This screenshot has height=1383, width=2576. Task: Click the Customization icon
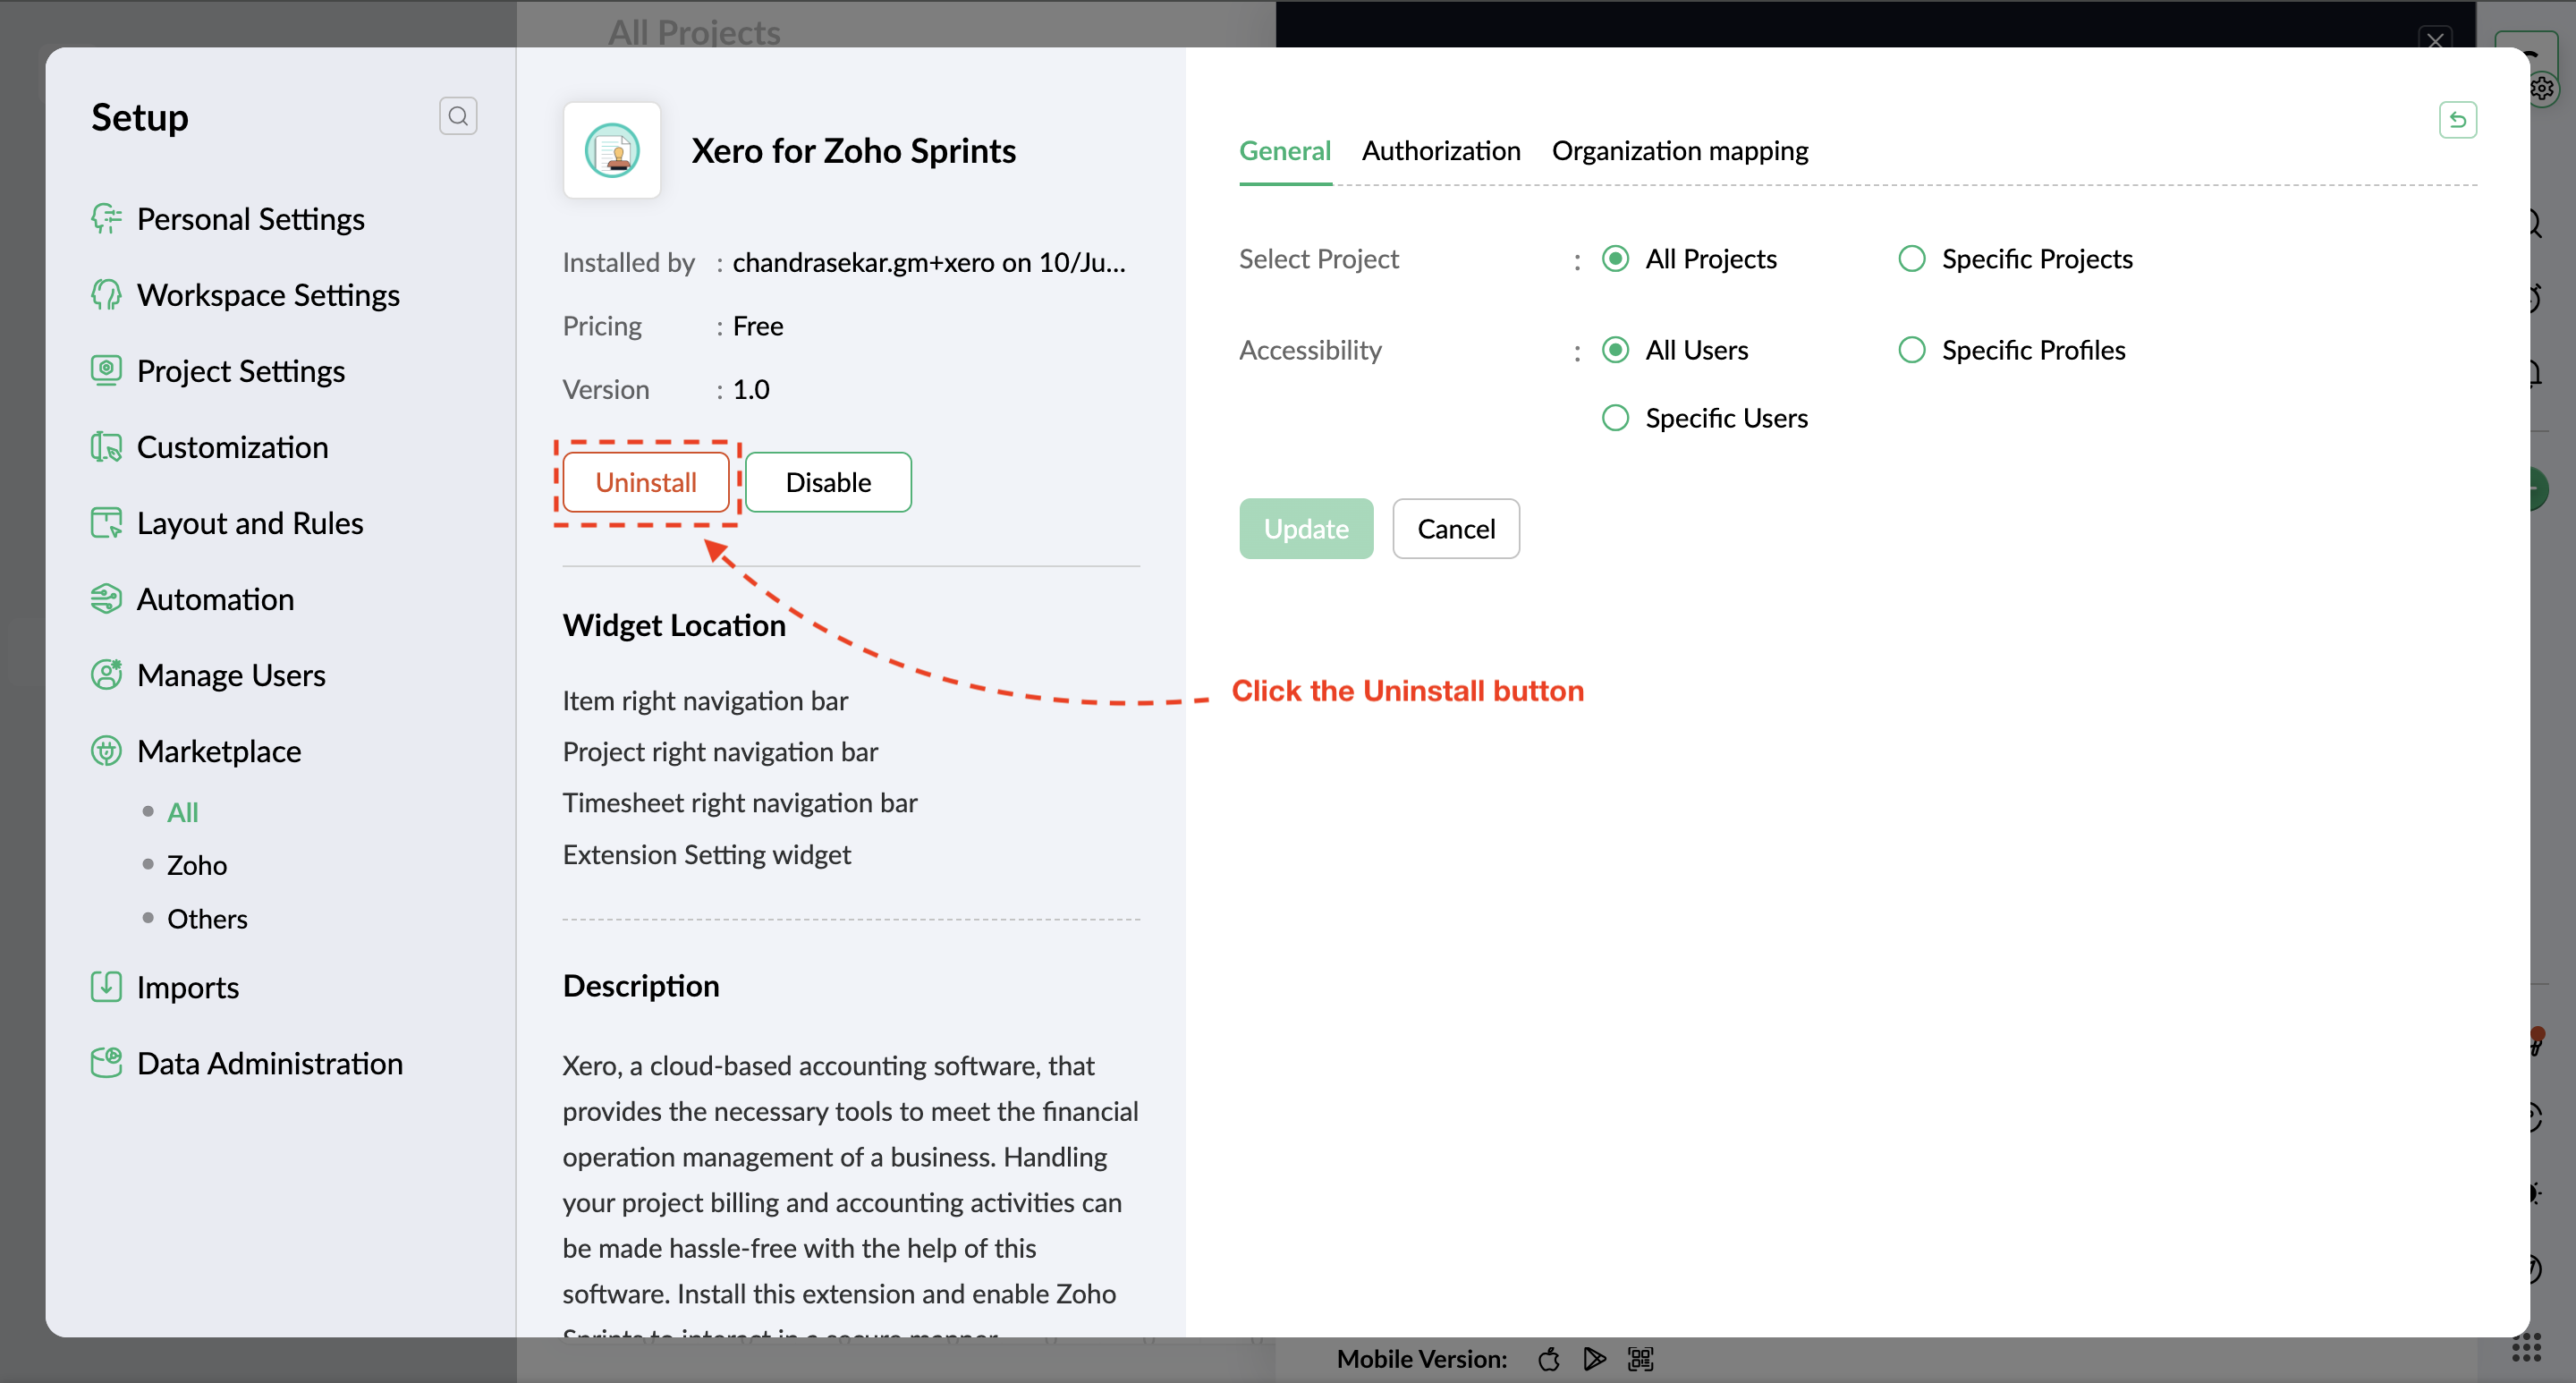[106, 447]
